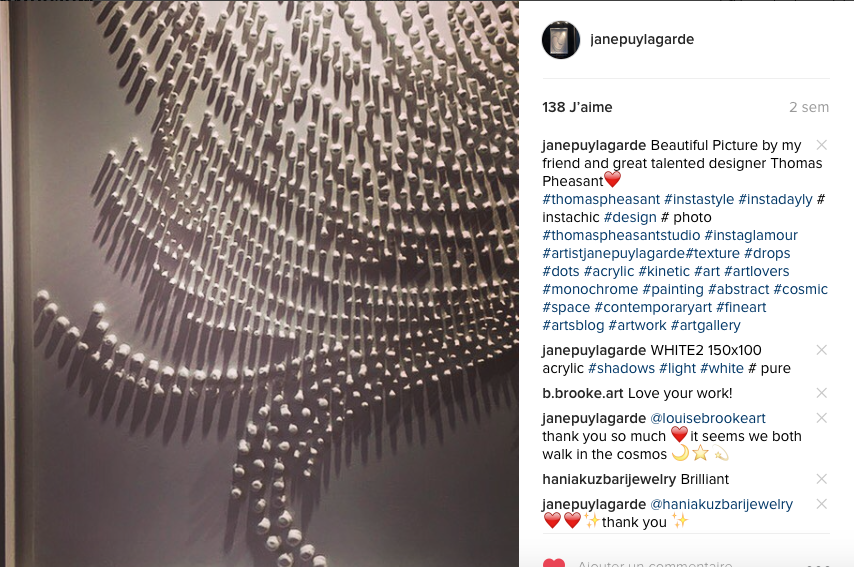This screenshot has width=854, height=567.
Task: Open the janepuylagarde username in header
Action: click(642, 39)
